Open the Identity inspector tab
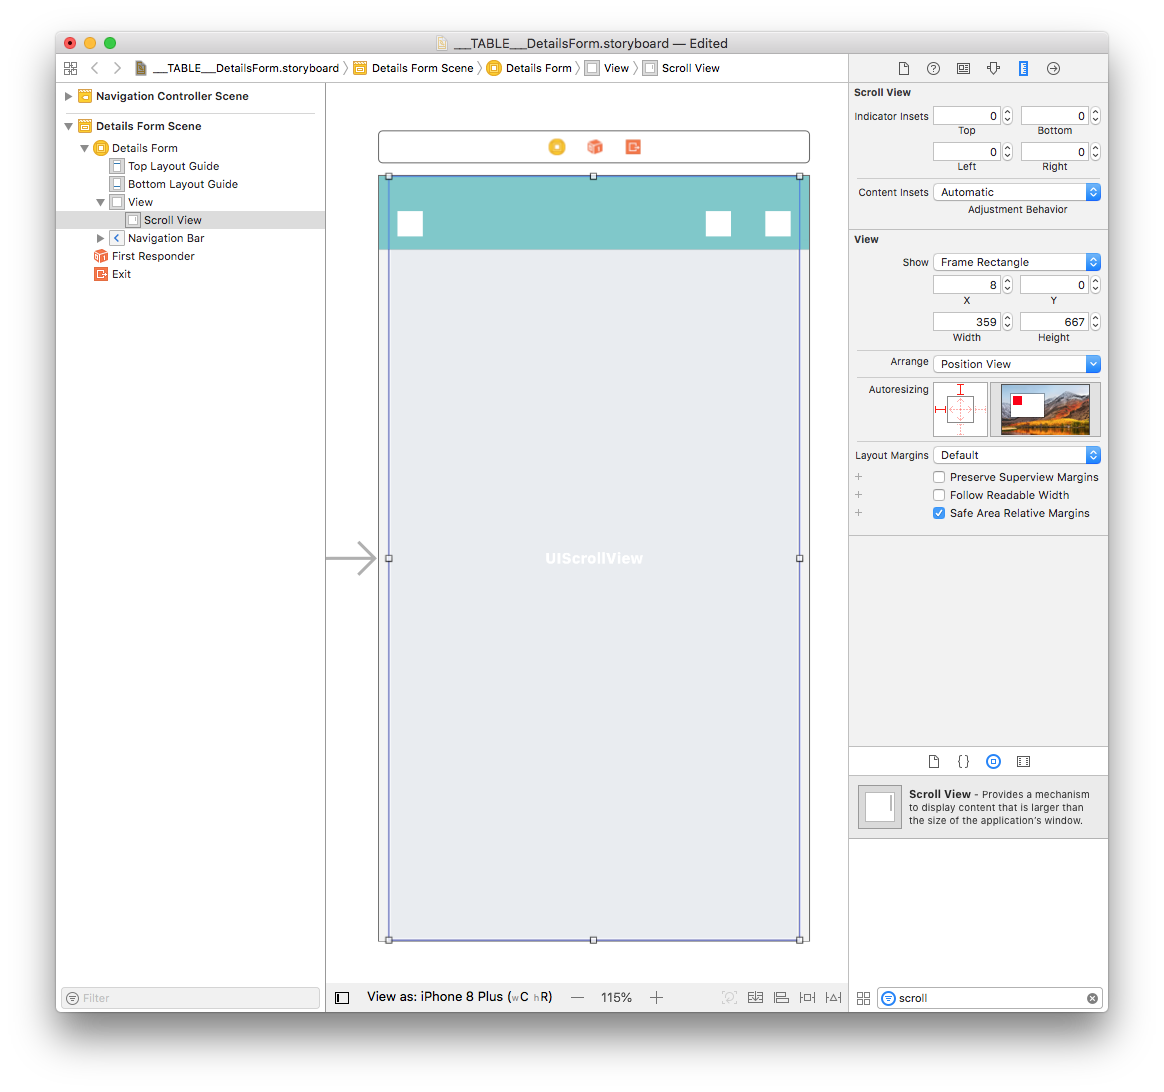 963,68
